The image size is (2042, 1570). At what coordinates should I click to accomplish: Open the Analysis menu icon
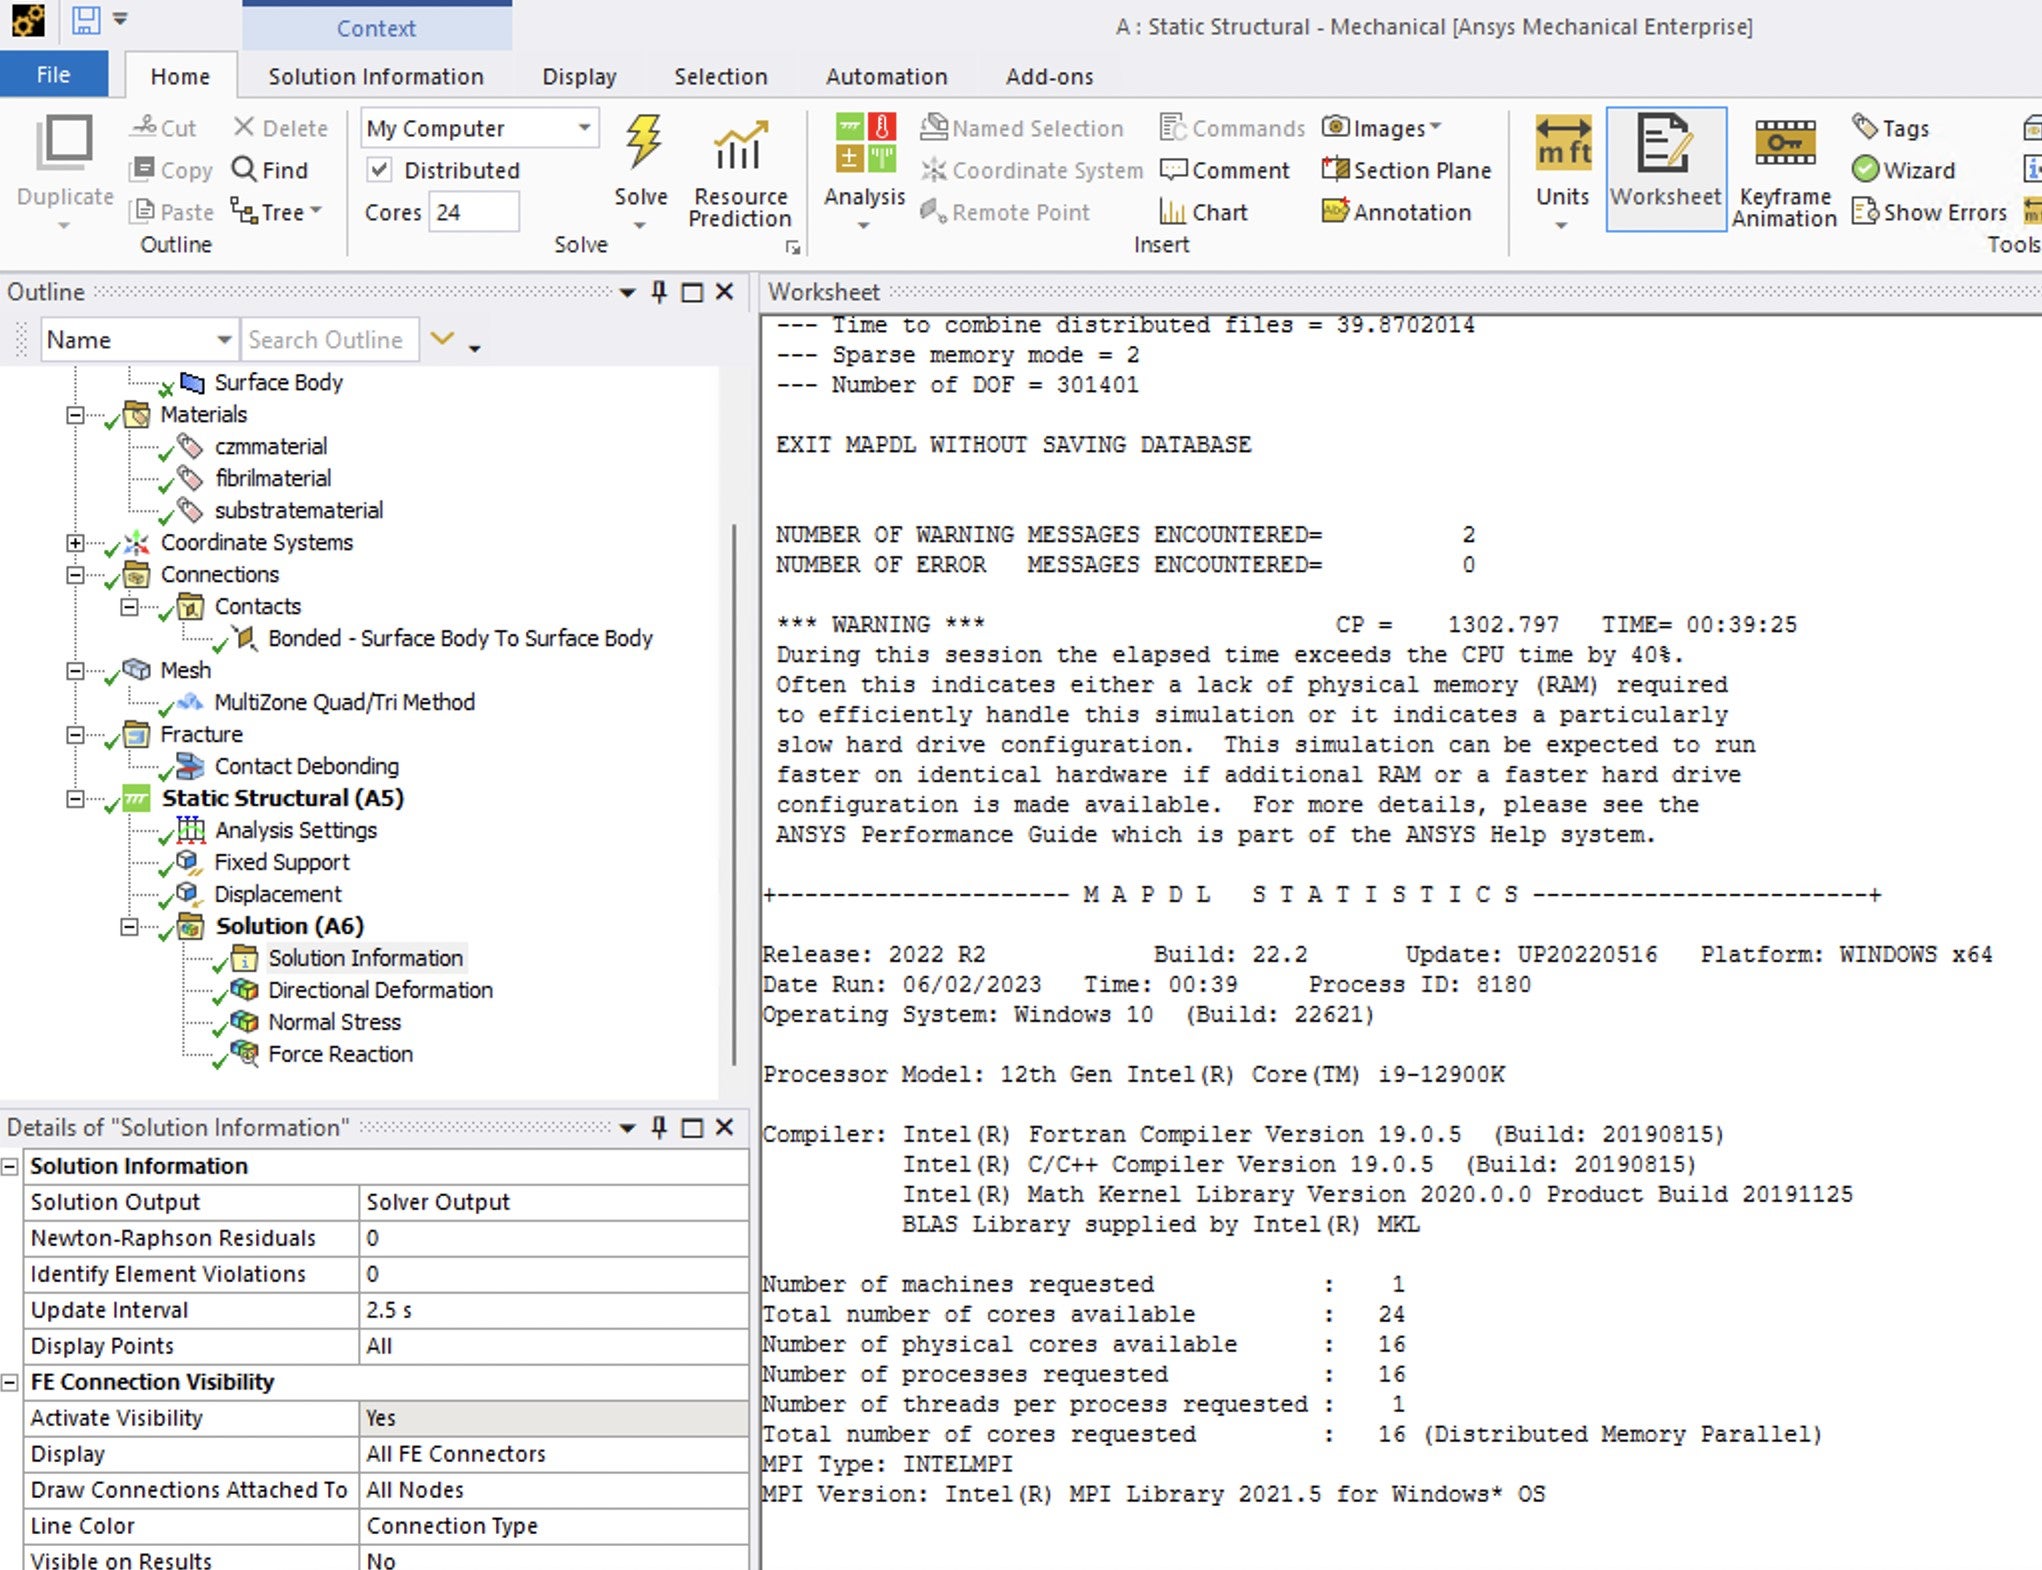(x=865, y=143)
